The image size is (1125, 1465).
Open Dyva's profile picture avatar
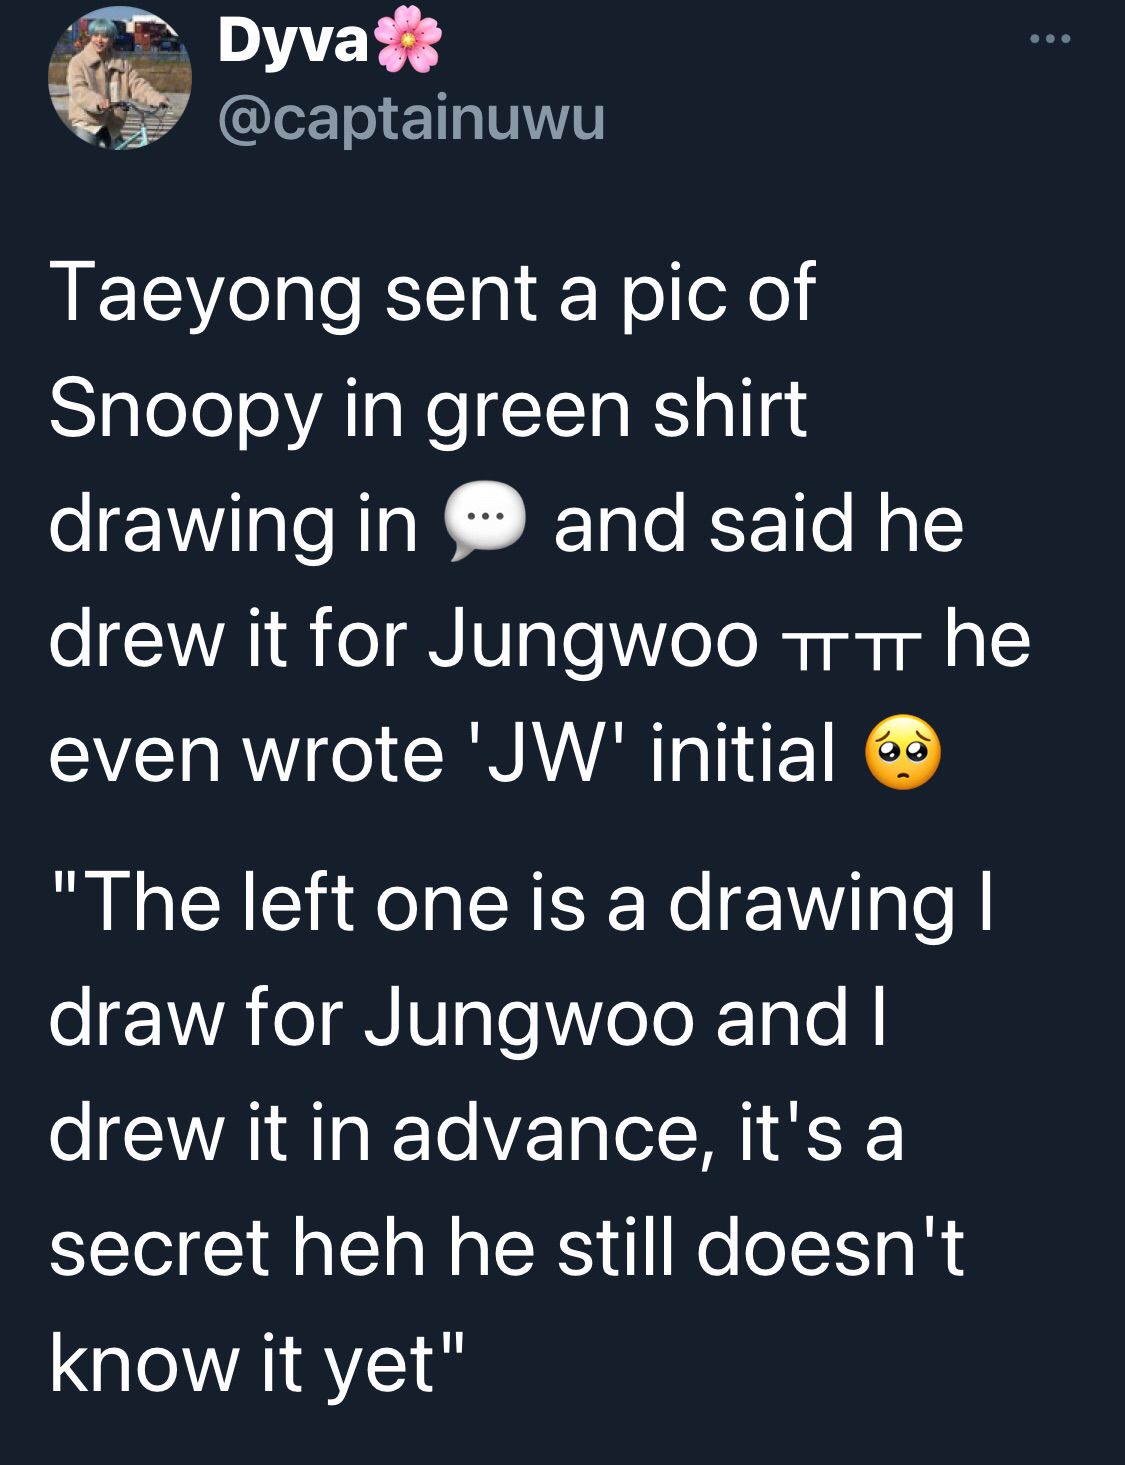click(120, 79)
